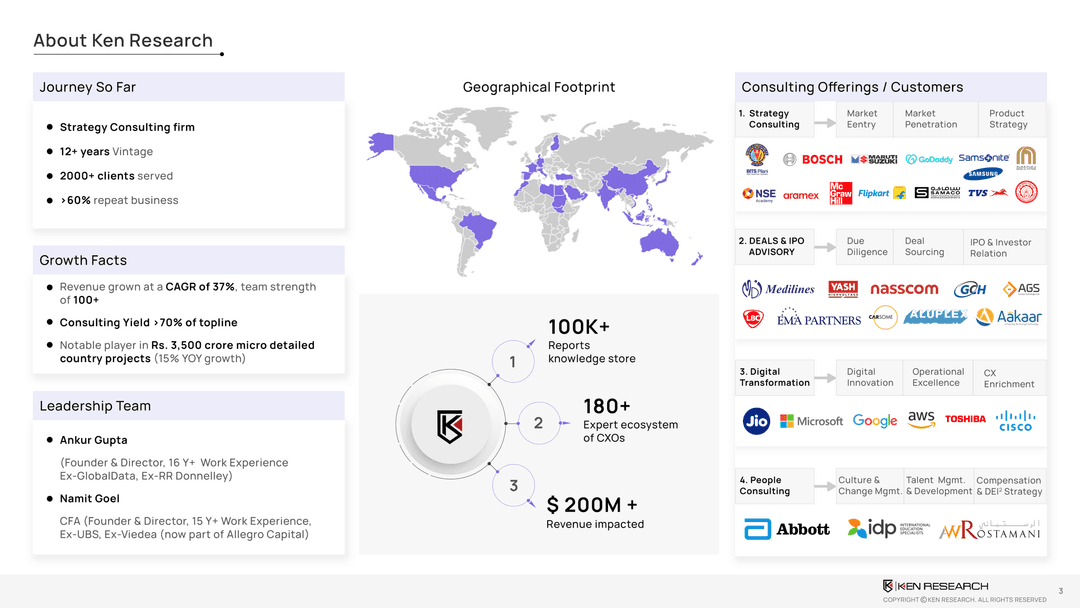
Task: Click the Toshiba logo
Action: click(965, 419)
